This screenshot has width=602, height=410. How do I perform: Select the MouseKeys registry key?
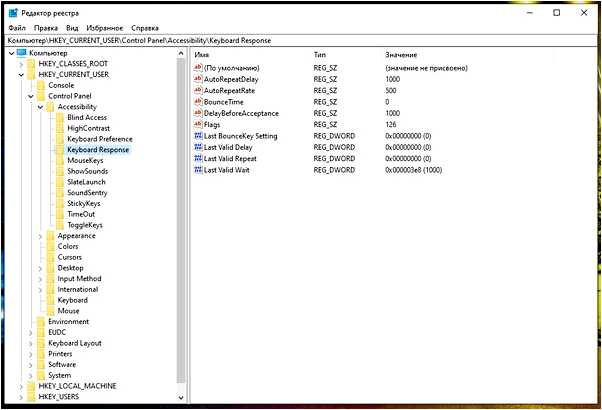(85, 160)
